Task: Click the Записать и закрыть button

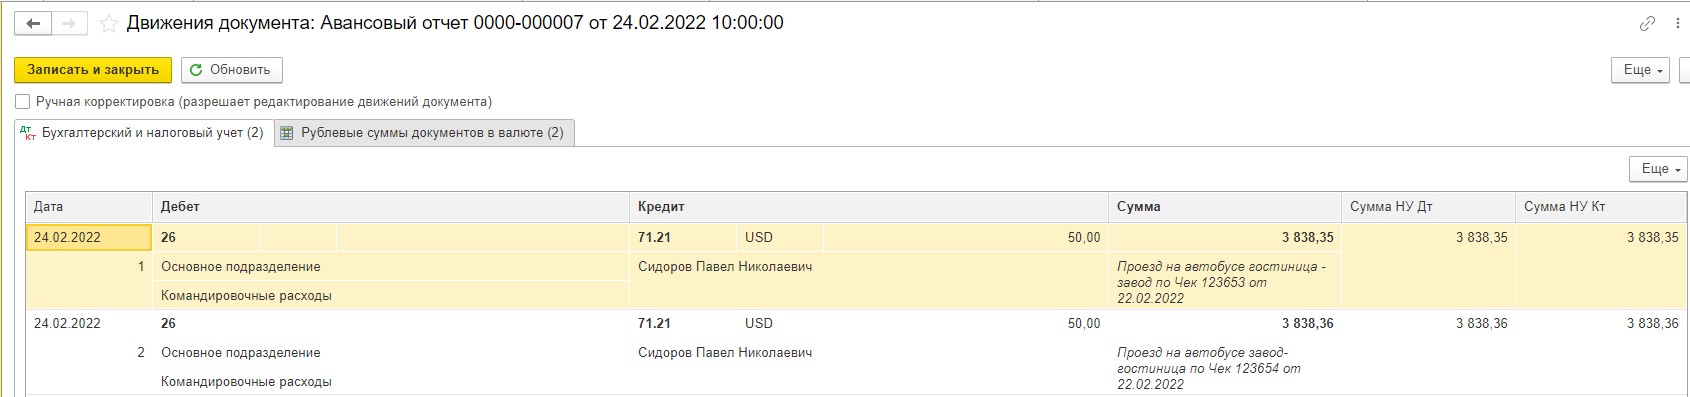Action: point(93,70)
